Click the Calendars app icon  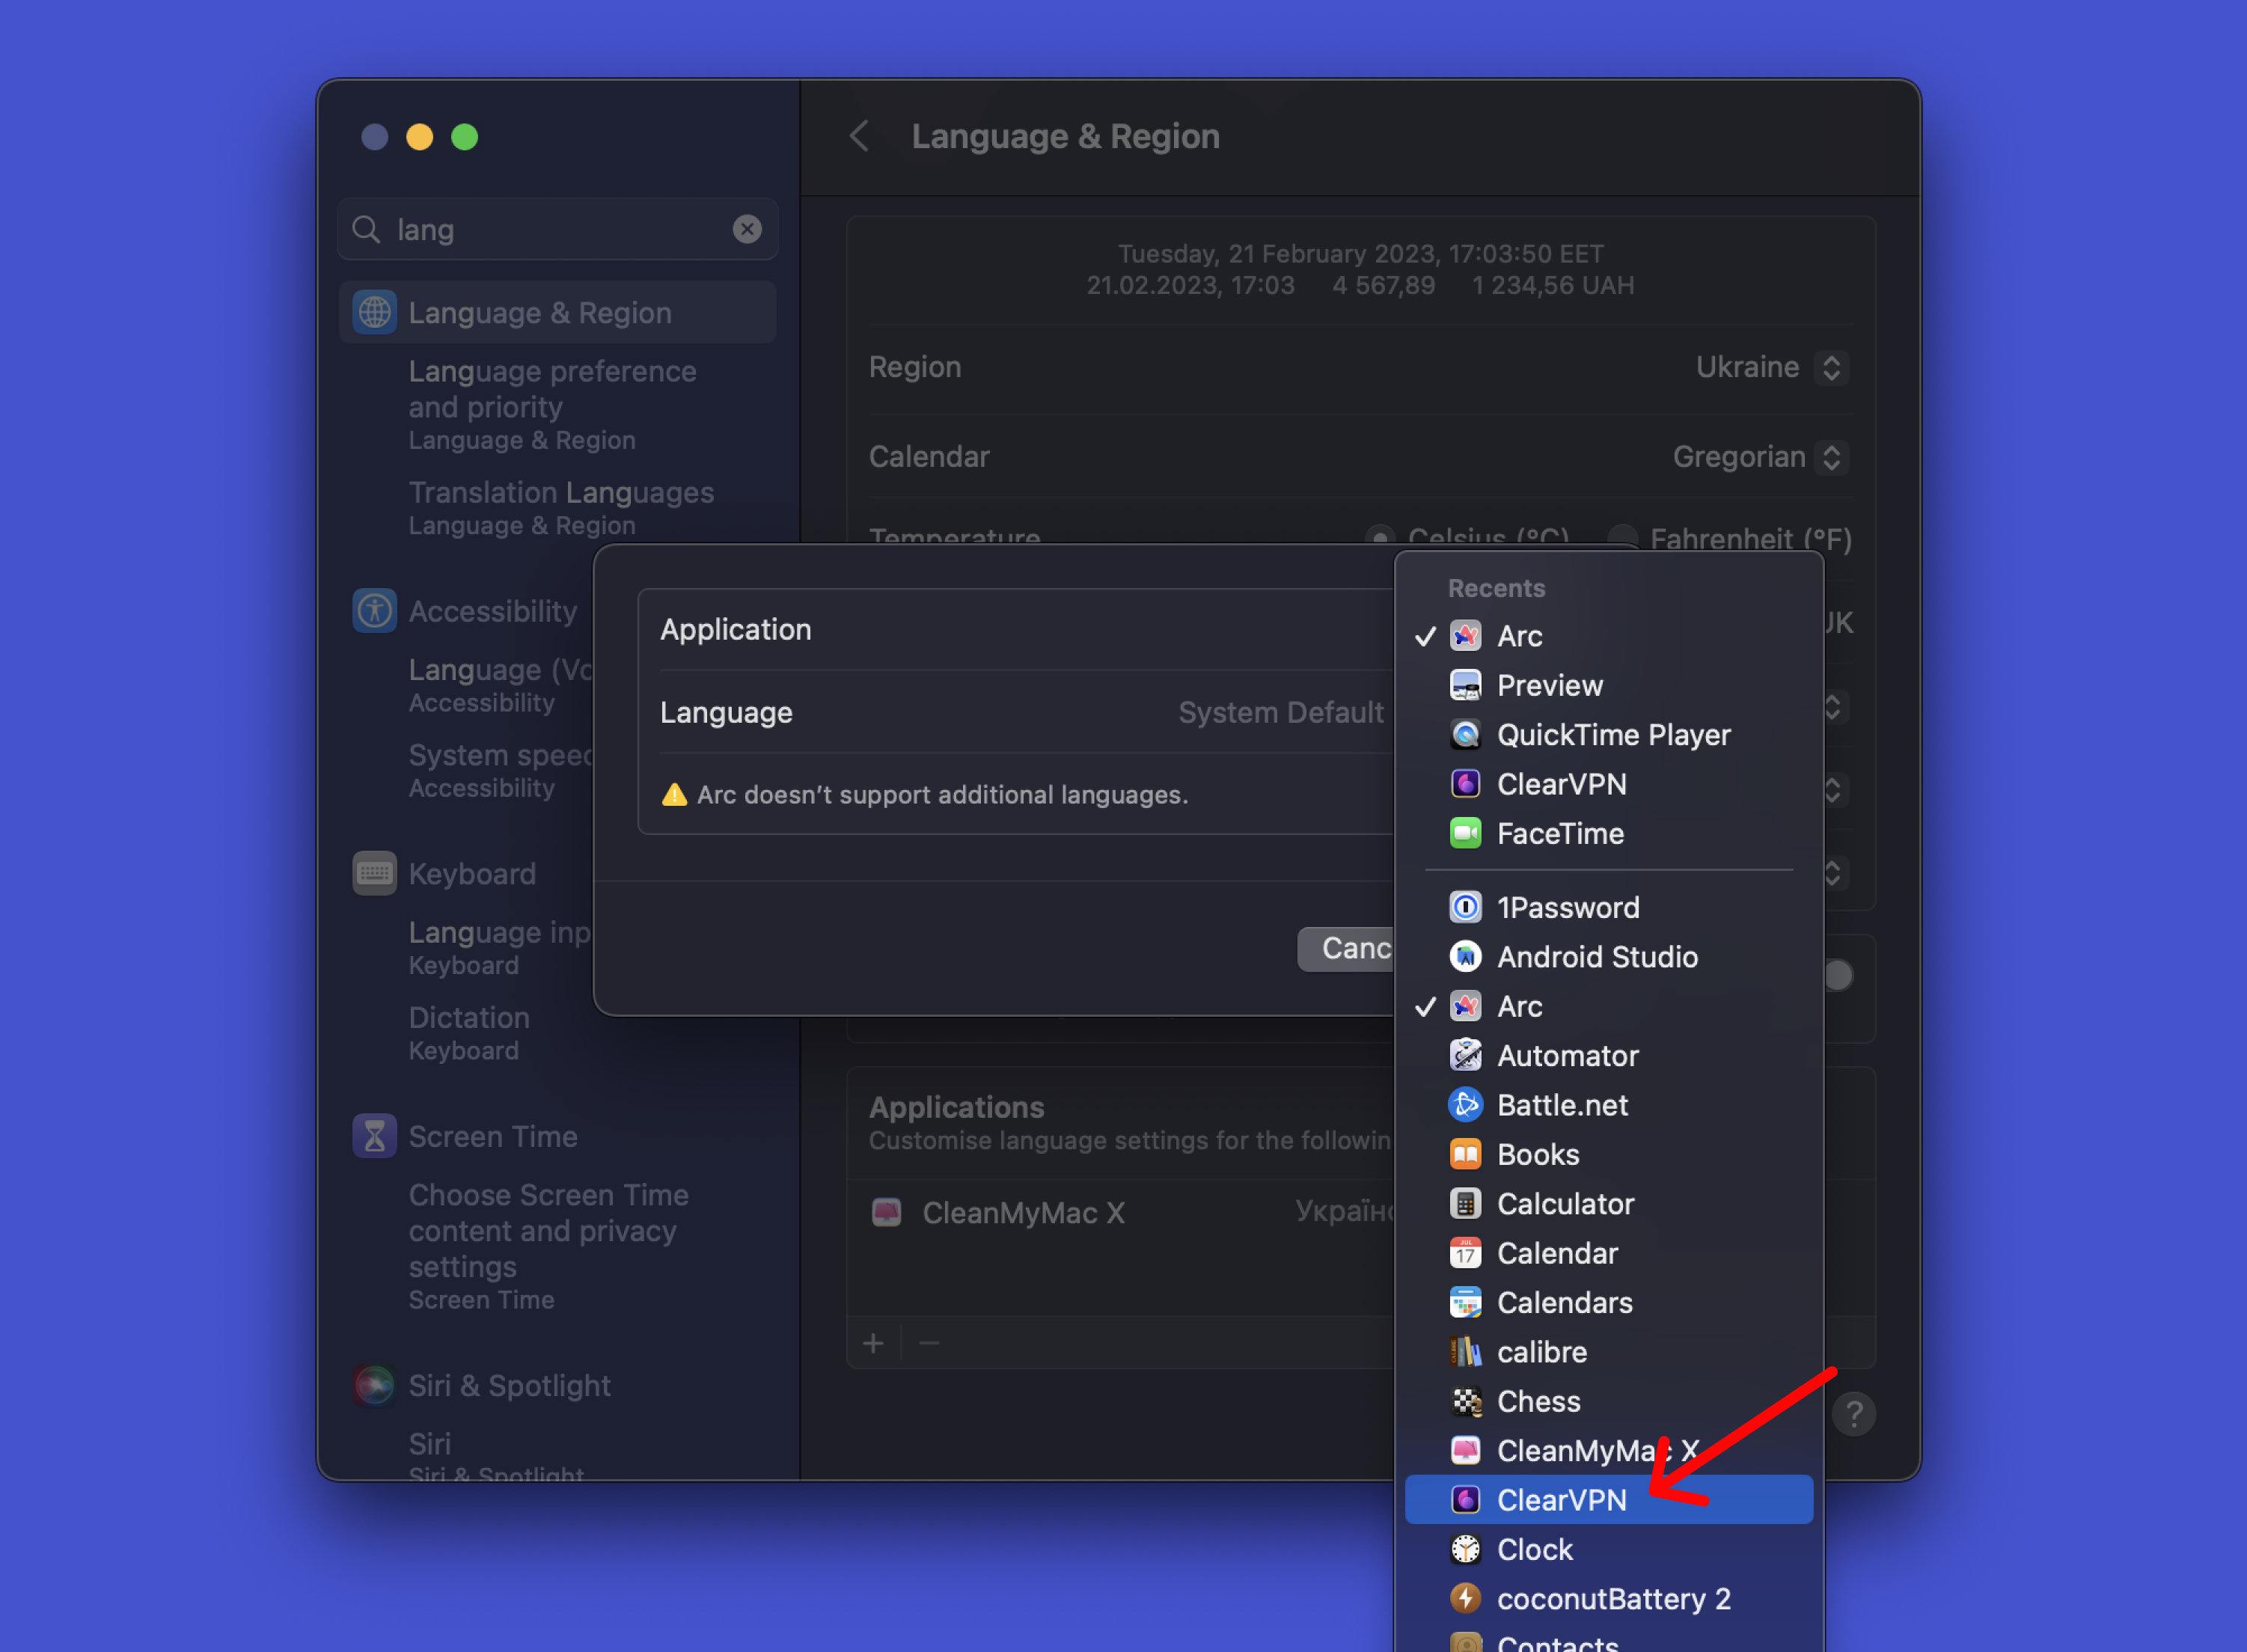pyautogui.click(x=1465, y=1302)
